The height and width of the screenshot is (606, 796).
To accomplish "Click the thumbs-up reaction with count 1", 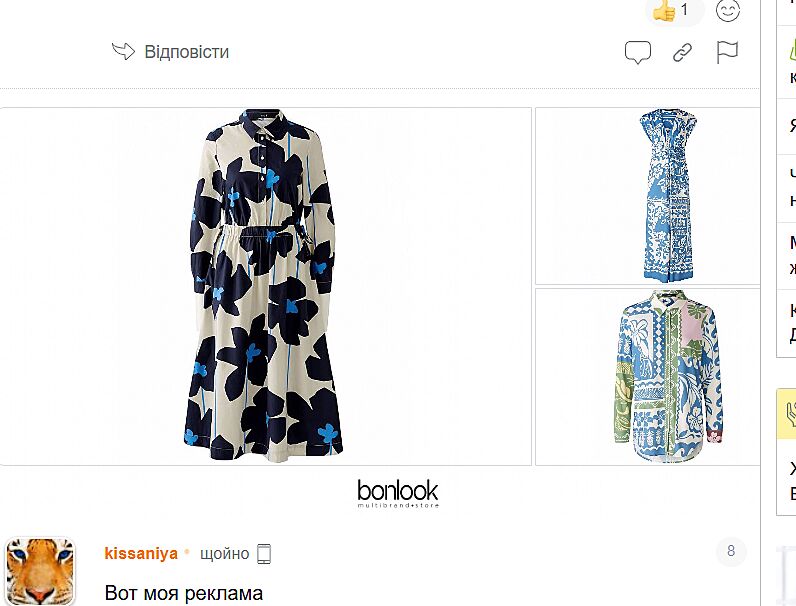I will pos(672,11).
